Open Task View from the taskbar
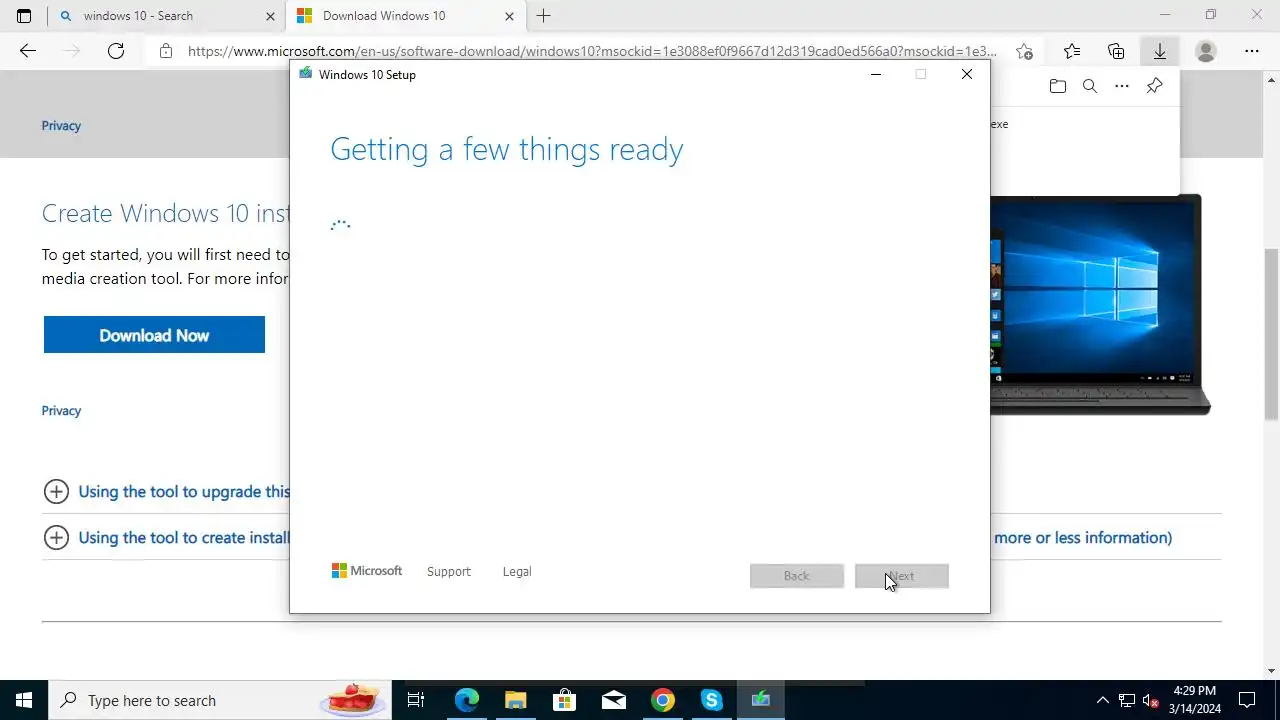1280x720 pixels. 416,700
